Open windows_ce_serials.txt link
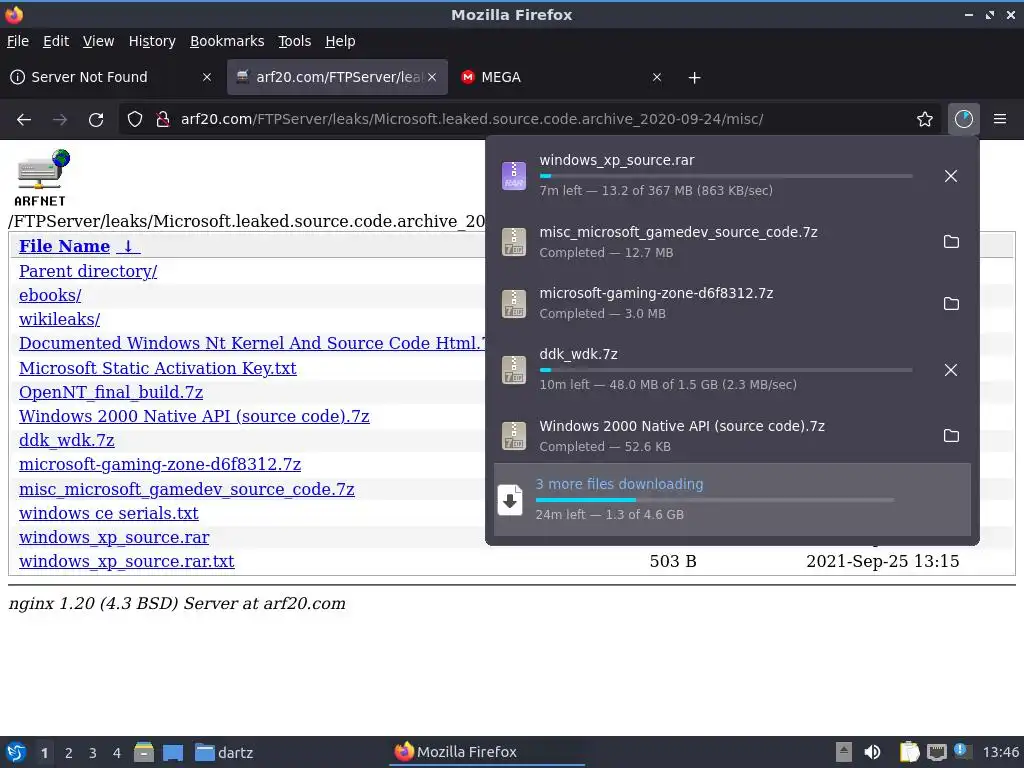The height and width of the screenshot is (768, 1024). click(x=108, y=513)
